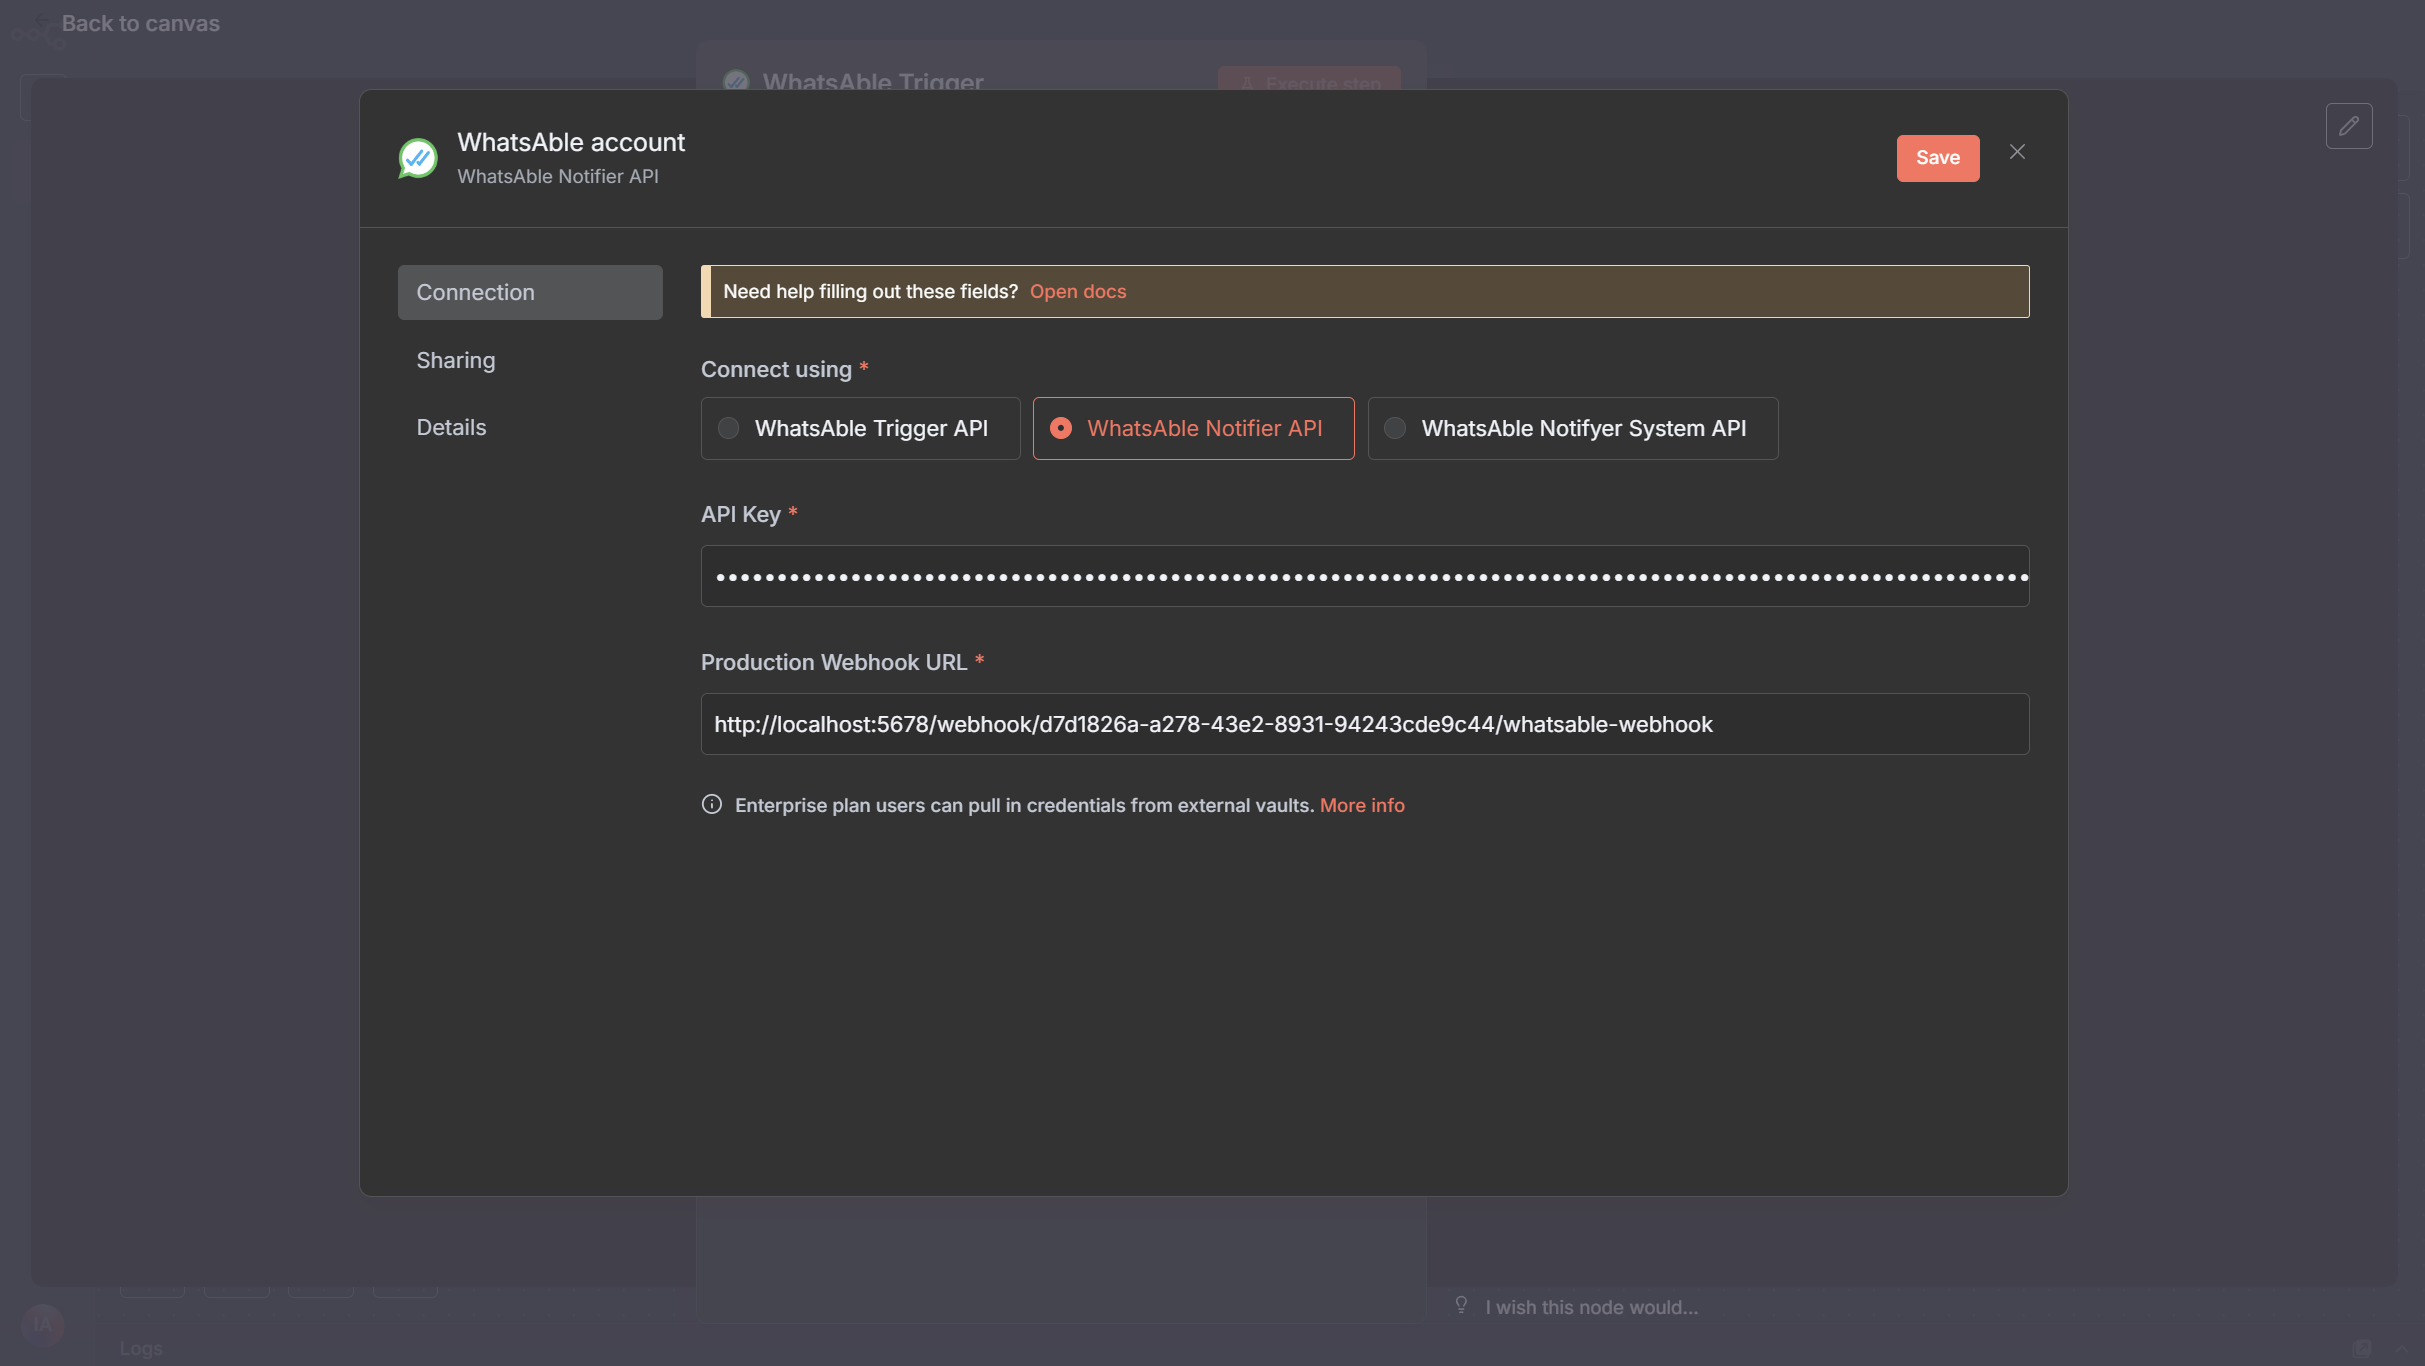Click the info circle icon near Enterprise text
Screen dimensions: 2425x1366
pos(712,805)
